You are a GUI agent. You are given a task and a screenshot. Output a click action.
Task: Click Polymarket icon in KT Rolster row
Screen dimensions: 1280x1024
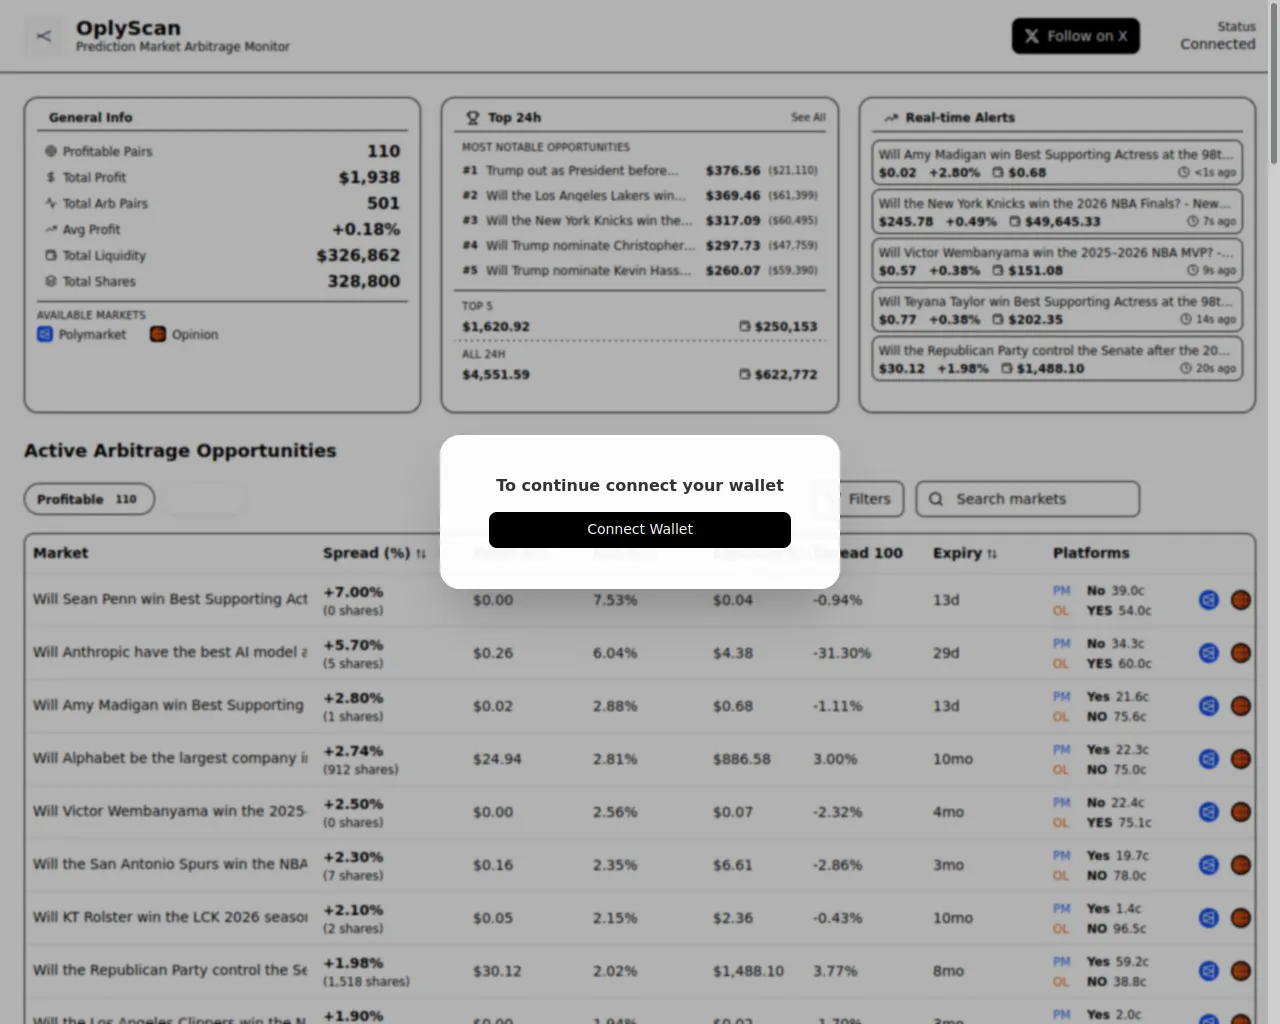point(1209,918)
